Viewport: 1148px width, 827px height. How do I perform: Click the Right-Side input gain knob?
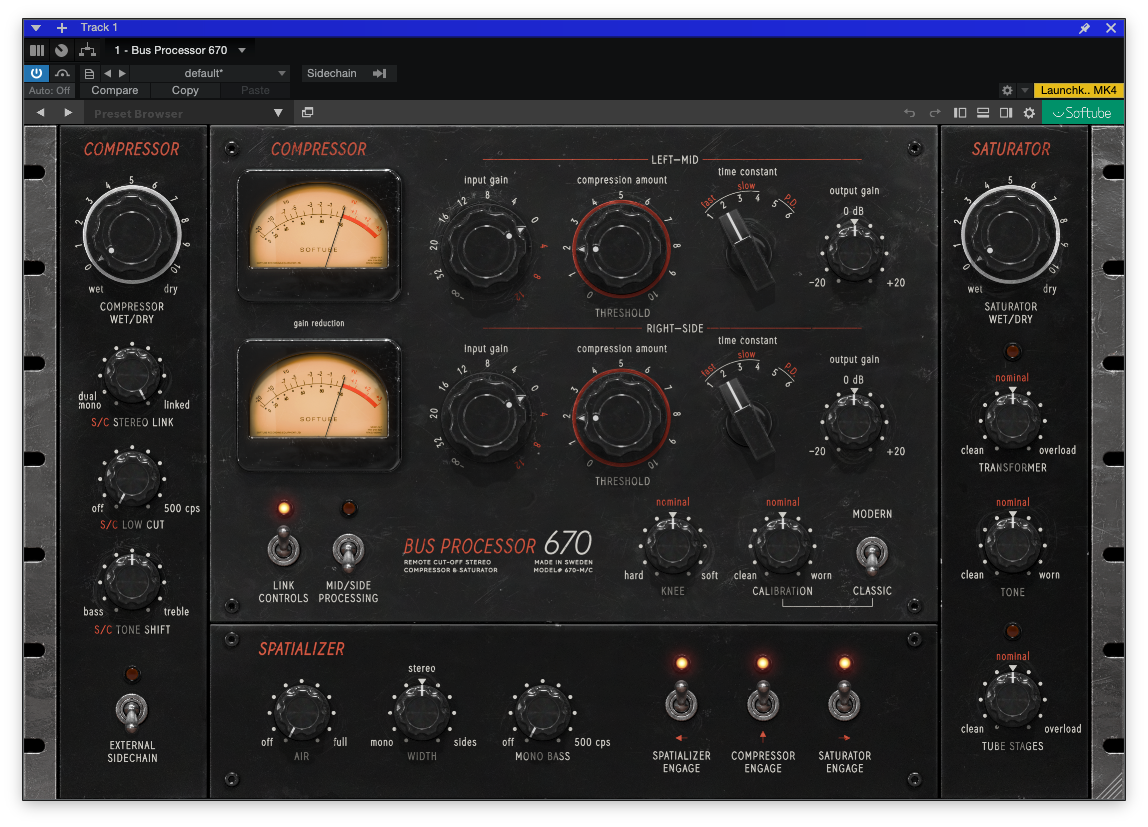[486, 418]
